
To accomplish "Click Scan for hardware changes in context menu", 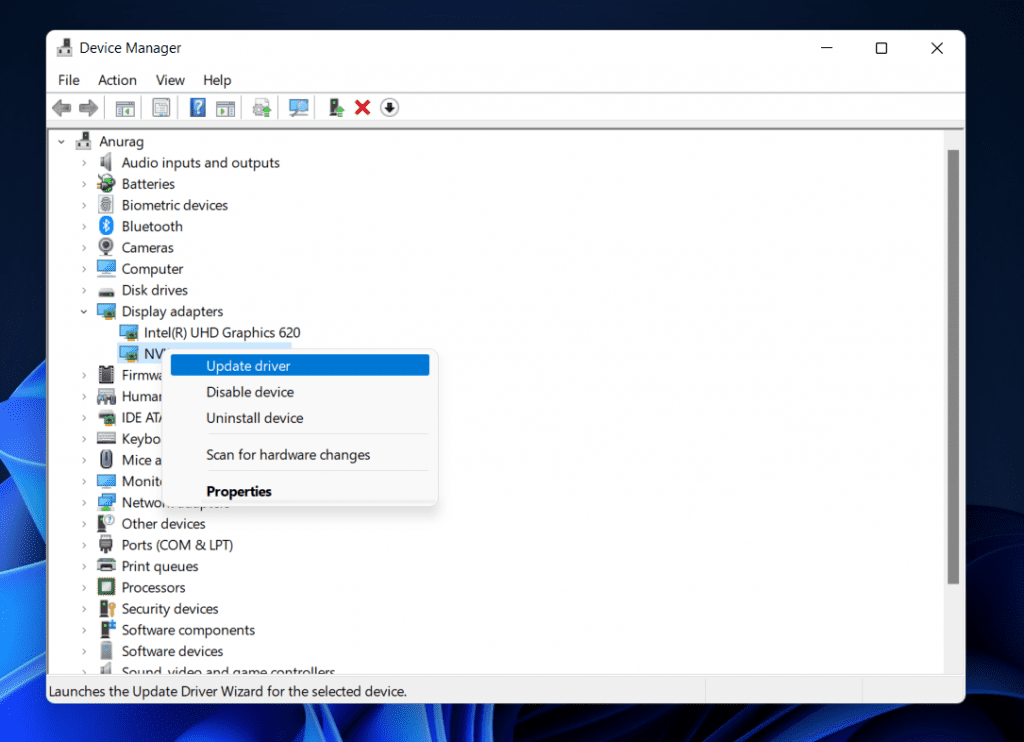I will pos(288,454).
